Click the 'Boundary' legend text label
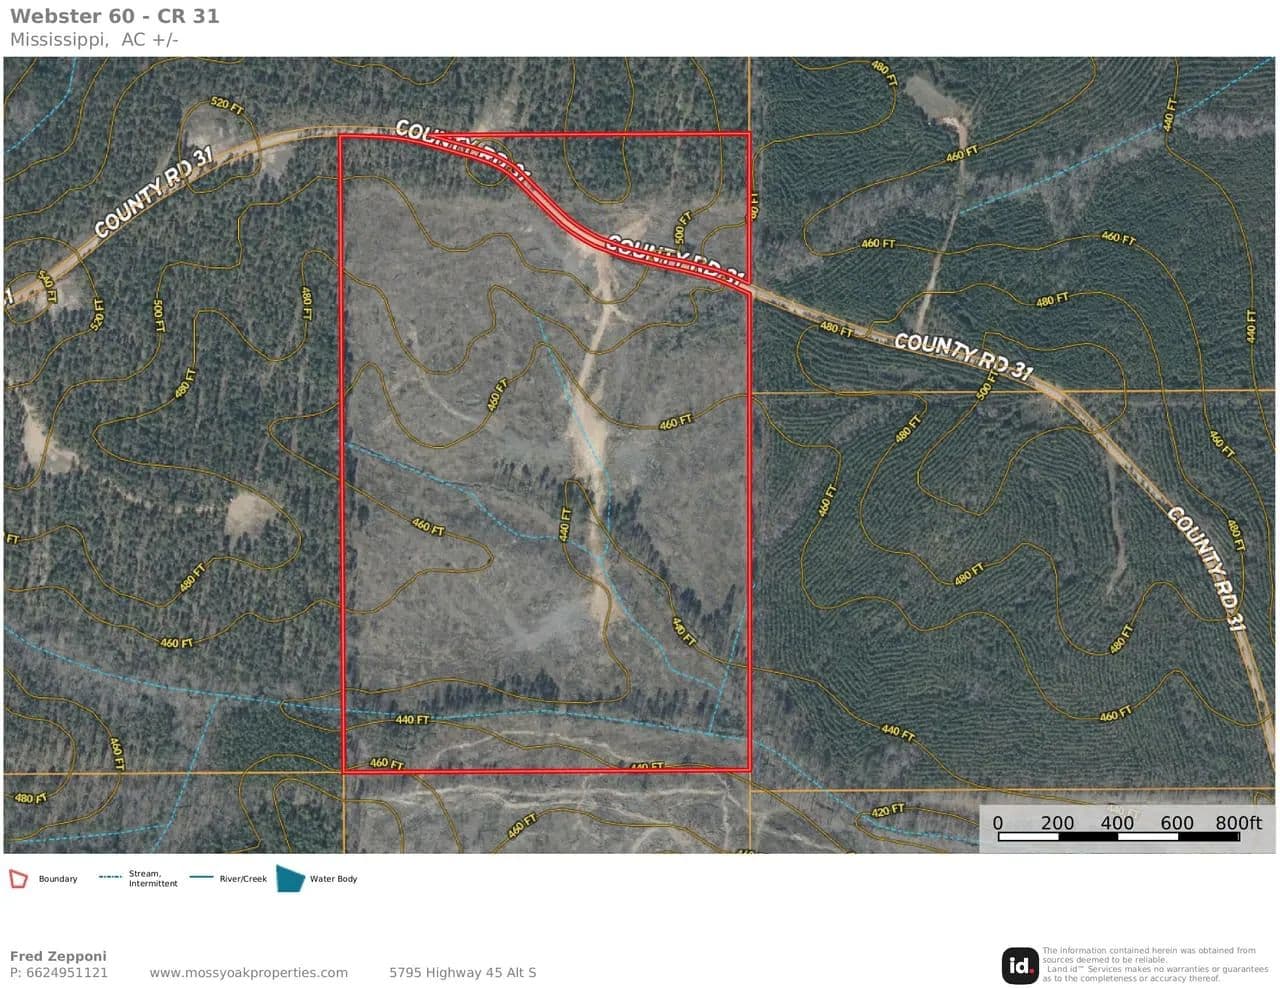Image resolution: width=1280 pixels, height=989 pixels. 58,879
